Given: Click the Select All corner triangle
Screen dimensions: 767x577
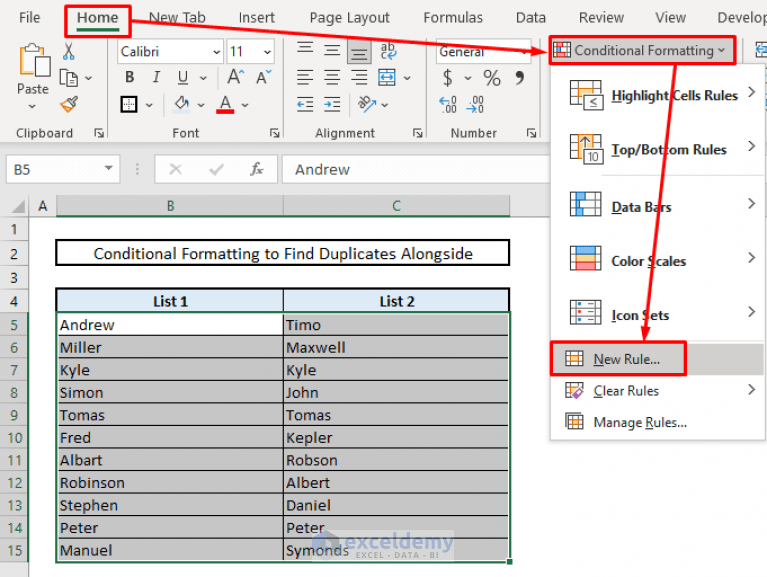Looking at the screenshot, I should coord(18,206).
